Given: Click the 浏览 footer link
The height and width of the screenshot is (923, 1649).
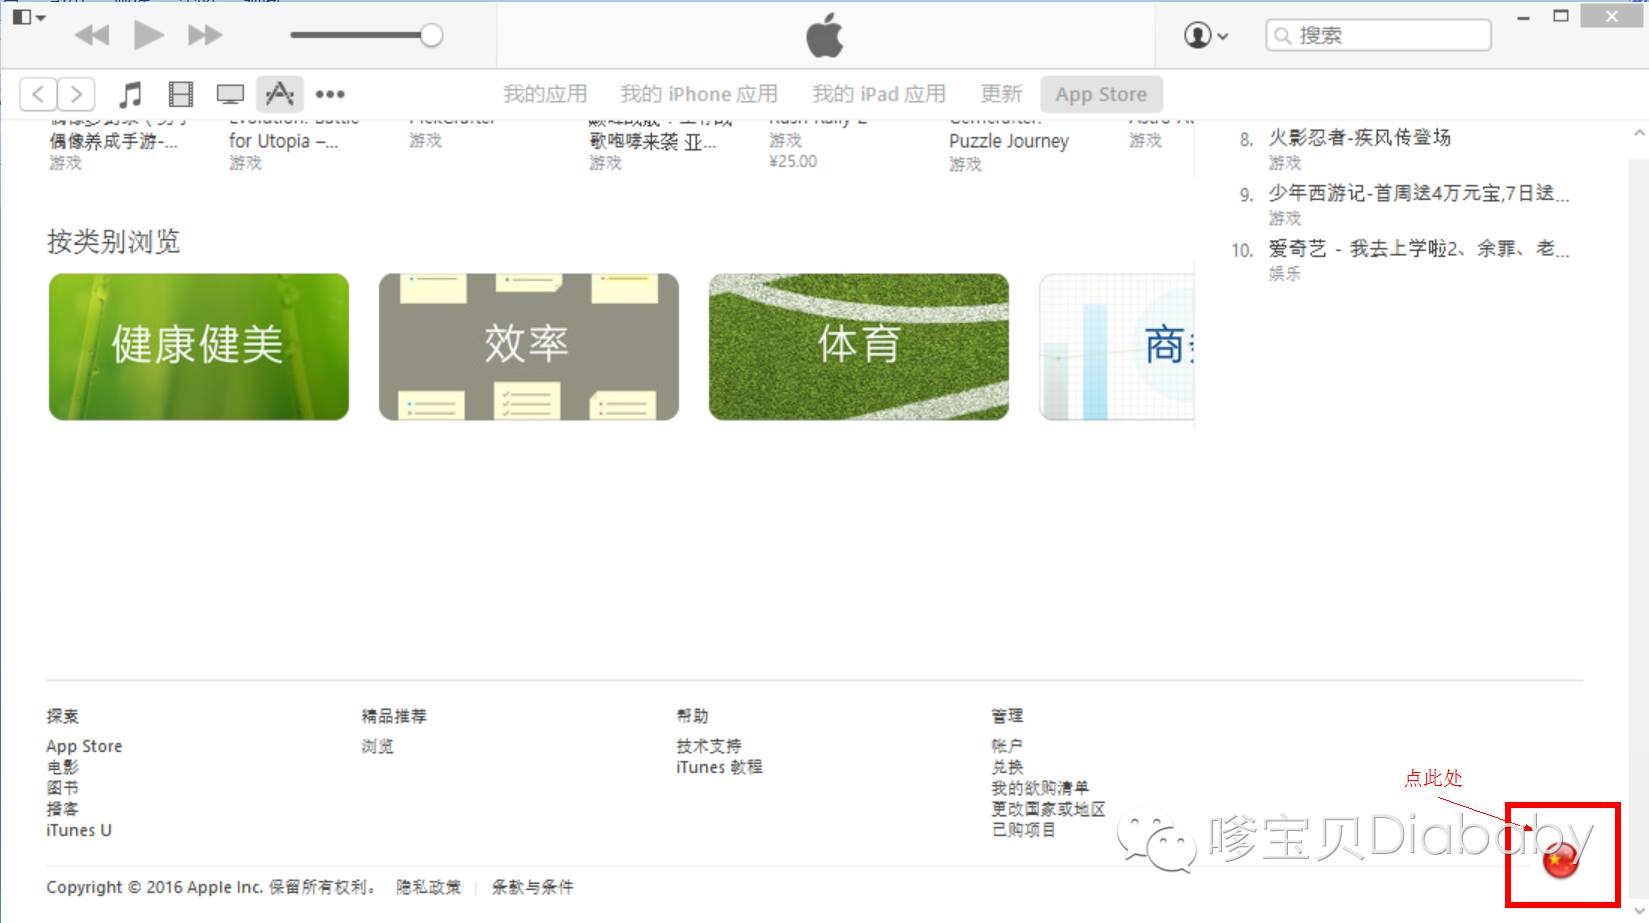Looking at the screenshot, I should pyautogui.click(x=378, y=746).
